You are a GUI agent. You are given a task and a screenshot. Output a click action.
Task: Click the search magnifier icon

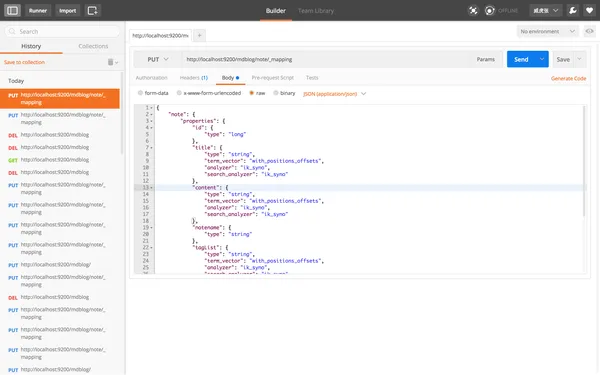pyautogui.click(x=12, y=31)
